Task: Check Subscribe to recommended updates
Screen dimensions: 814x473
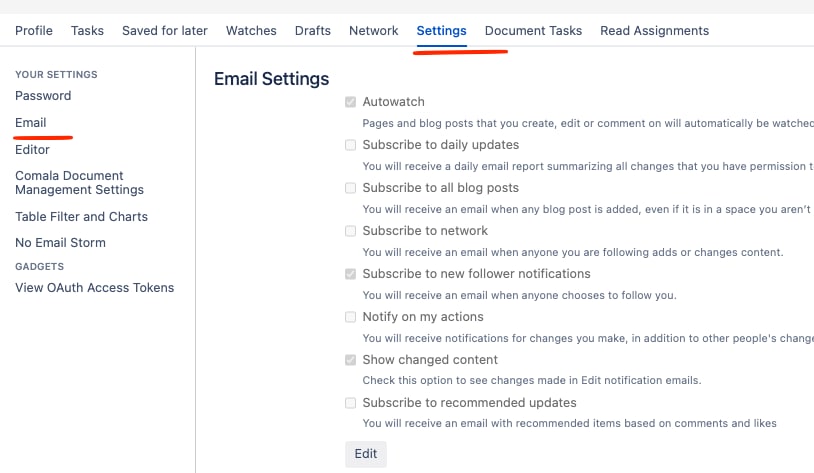Action: coord(350,403)
